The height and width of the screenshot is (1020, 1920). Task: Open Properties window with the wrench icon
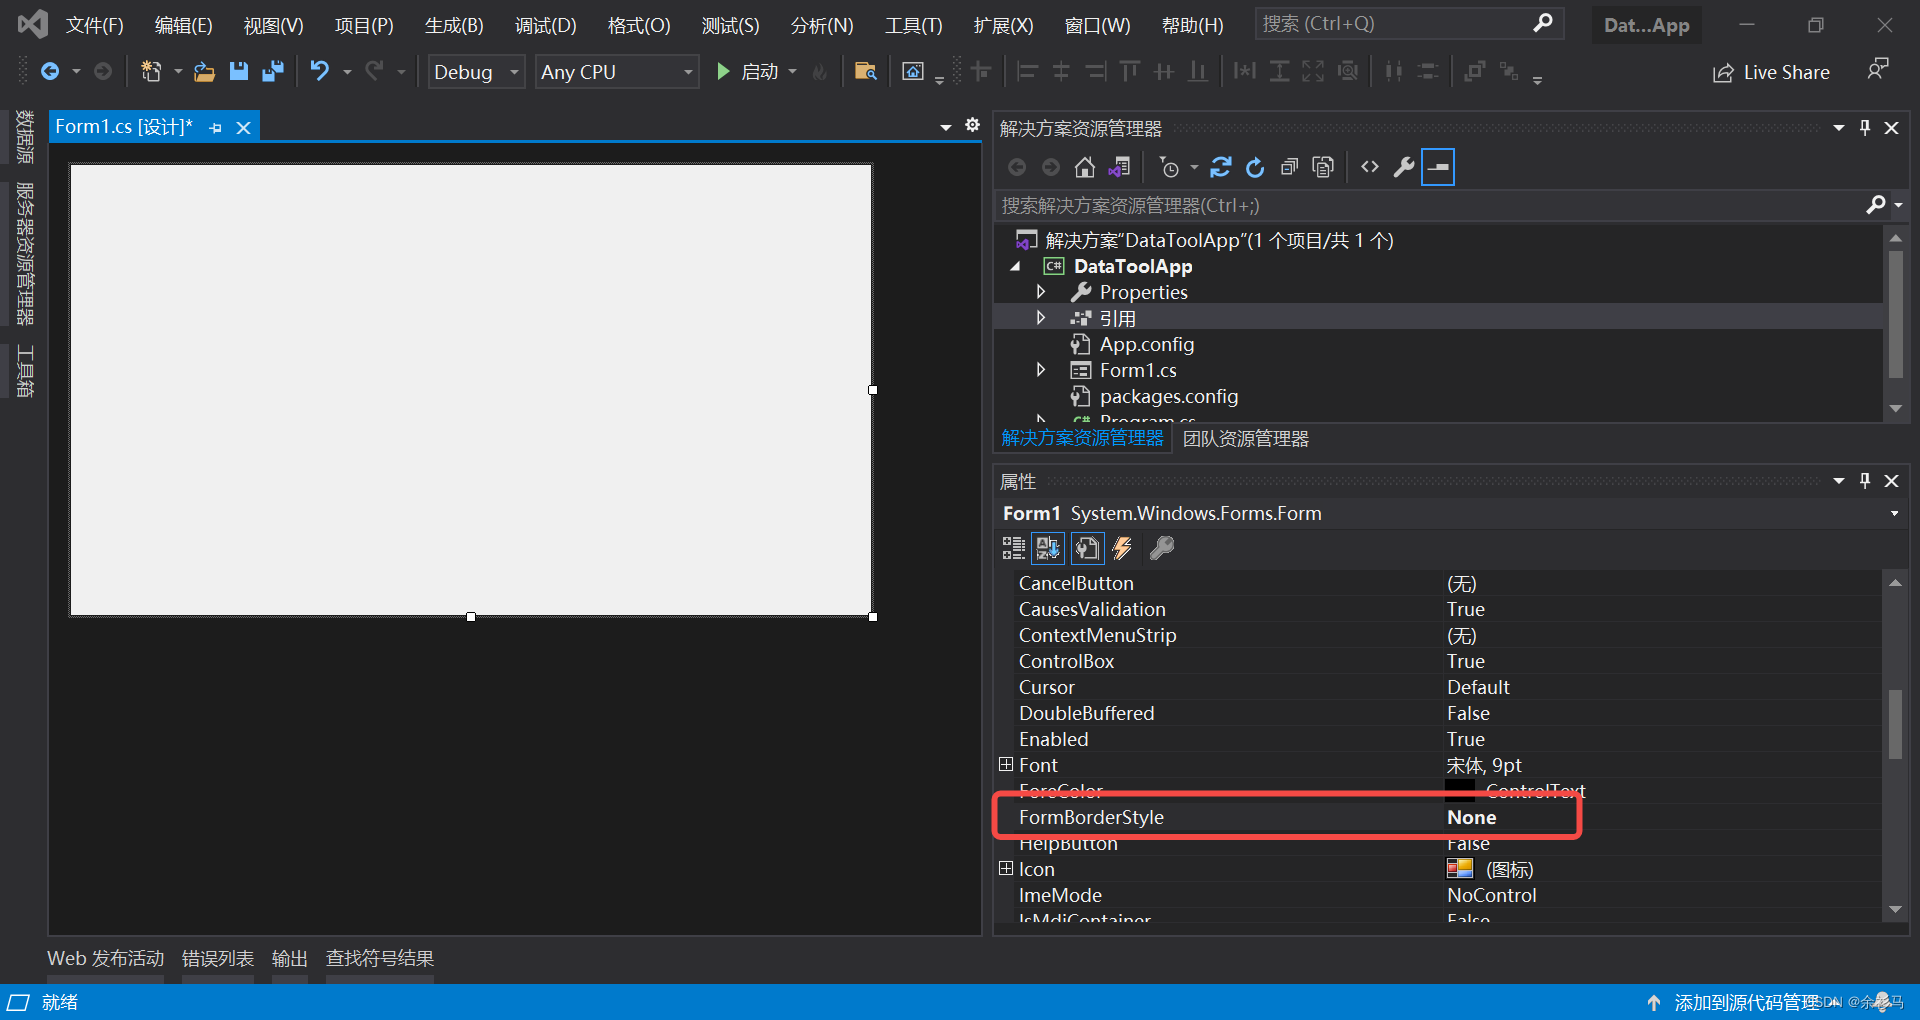(x=1404, y=167)
